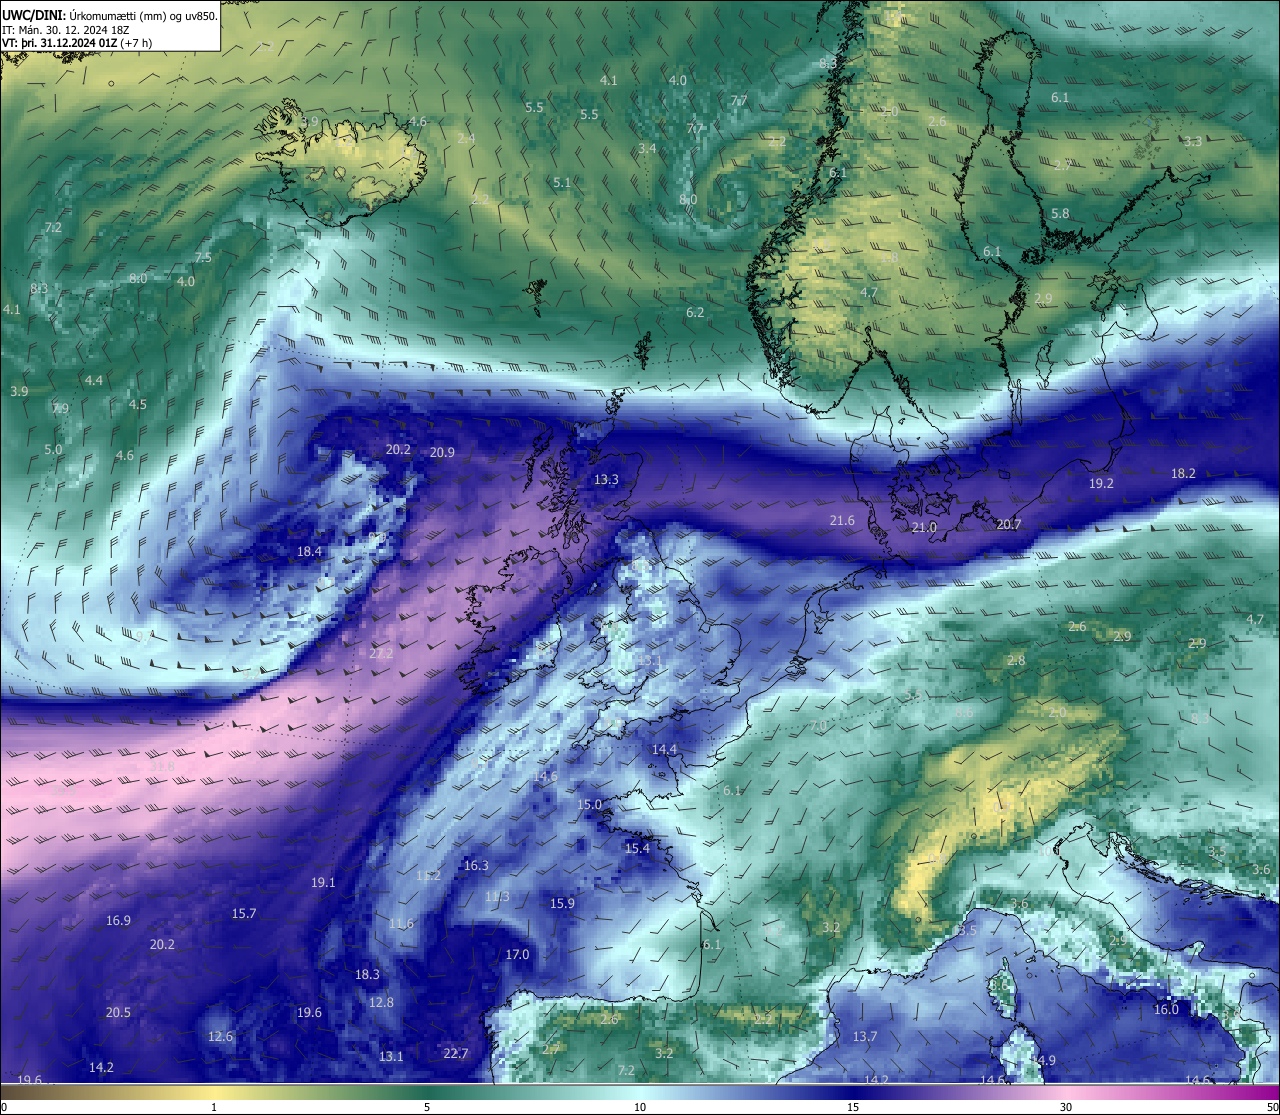Click the colorbar tick label 10

point(640,1107)
